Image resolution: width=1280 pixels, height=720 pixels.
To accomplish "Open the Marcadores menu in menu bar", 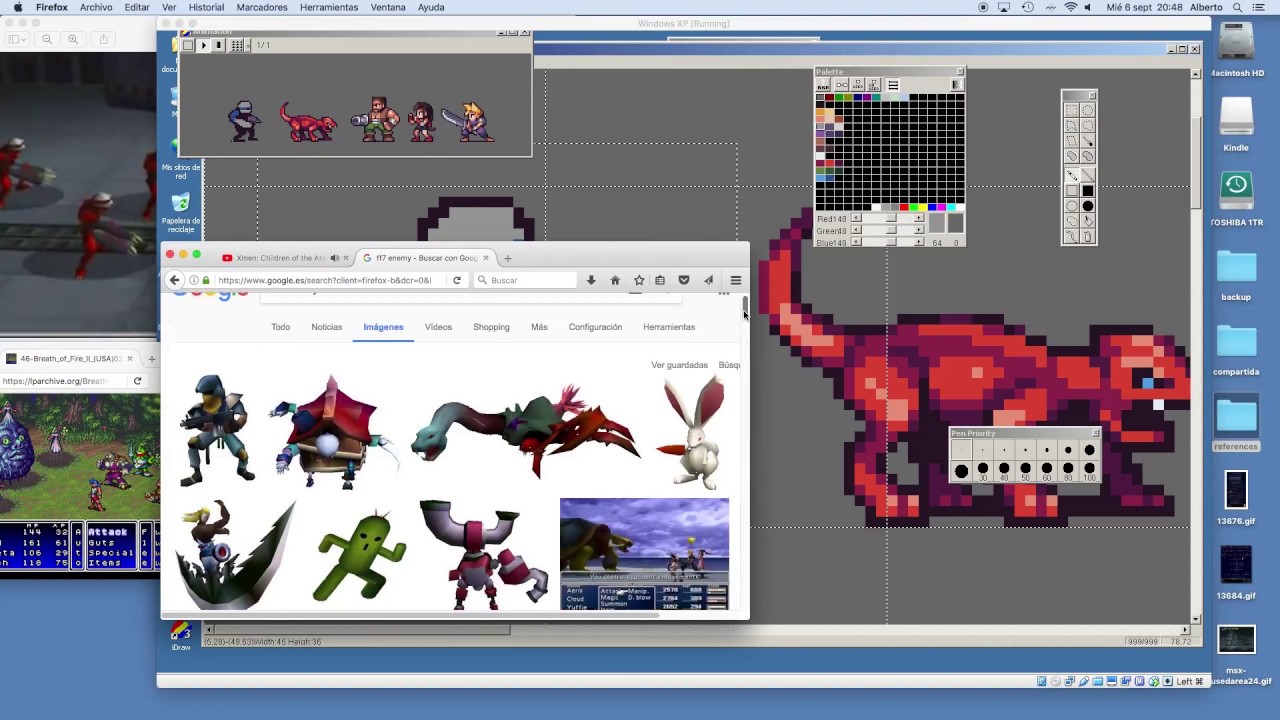I will tap(262, 7).
